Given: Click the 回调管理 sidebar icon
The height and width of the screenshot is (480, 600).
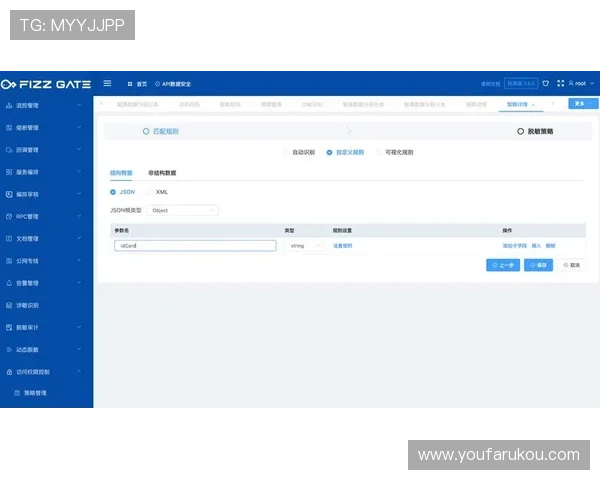Looking at the screenshot, I should click(x=9, y=150).
